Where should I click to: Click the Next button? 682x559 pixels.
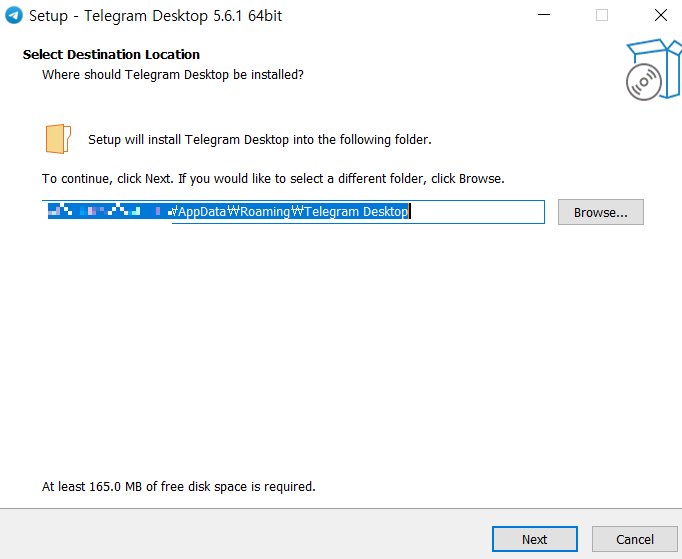click(x=535, y=539)
